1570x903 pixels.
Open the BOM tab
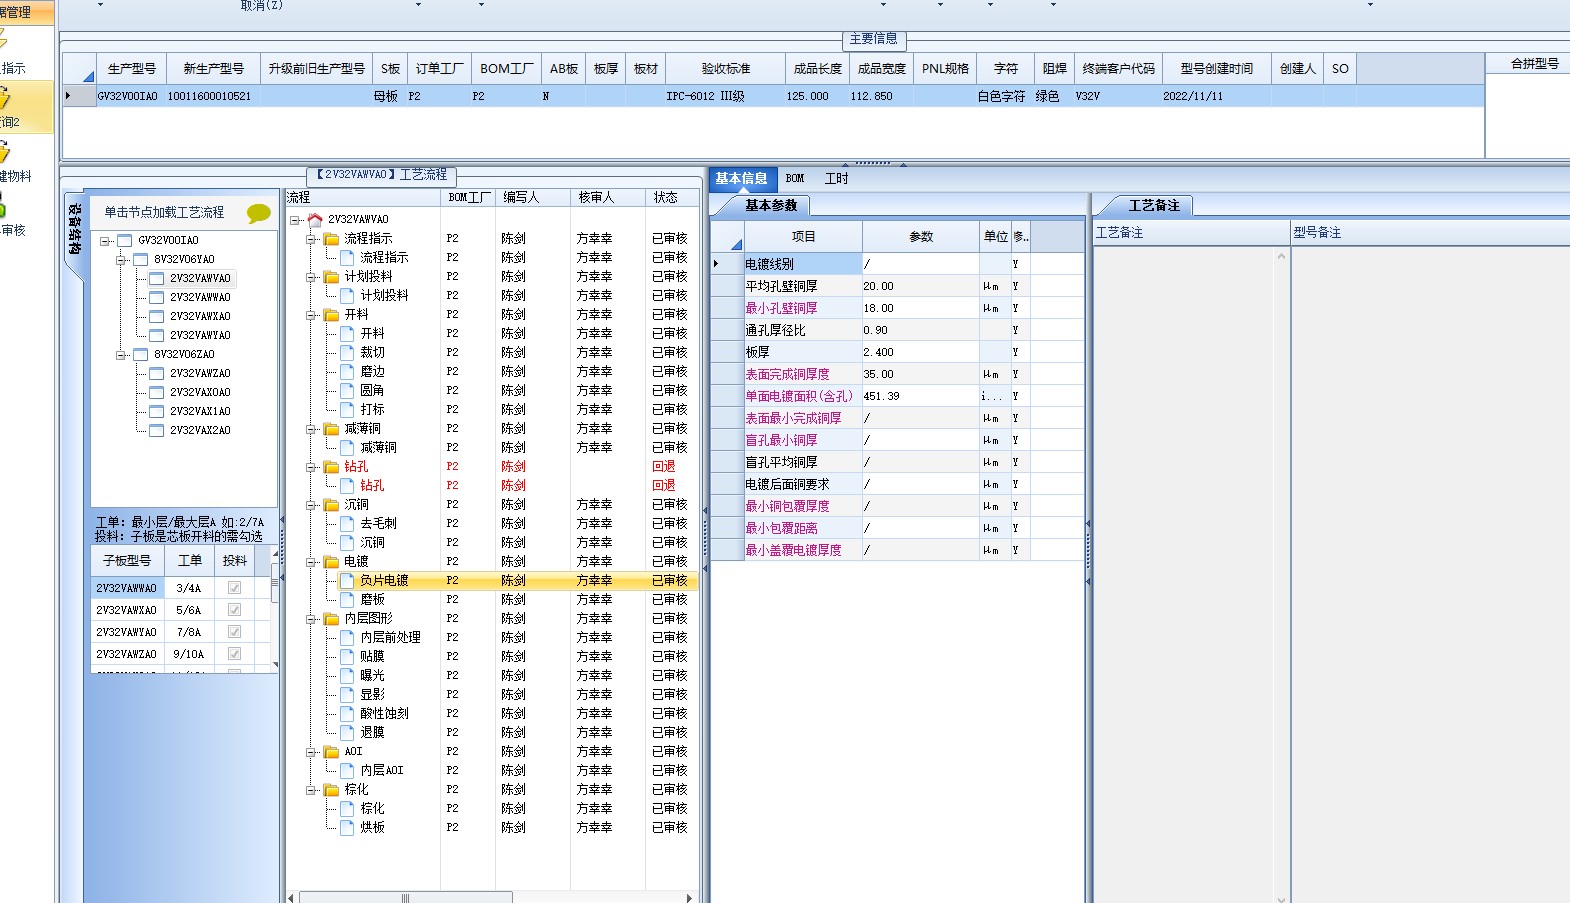point(795,178)
